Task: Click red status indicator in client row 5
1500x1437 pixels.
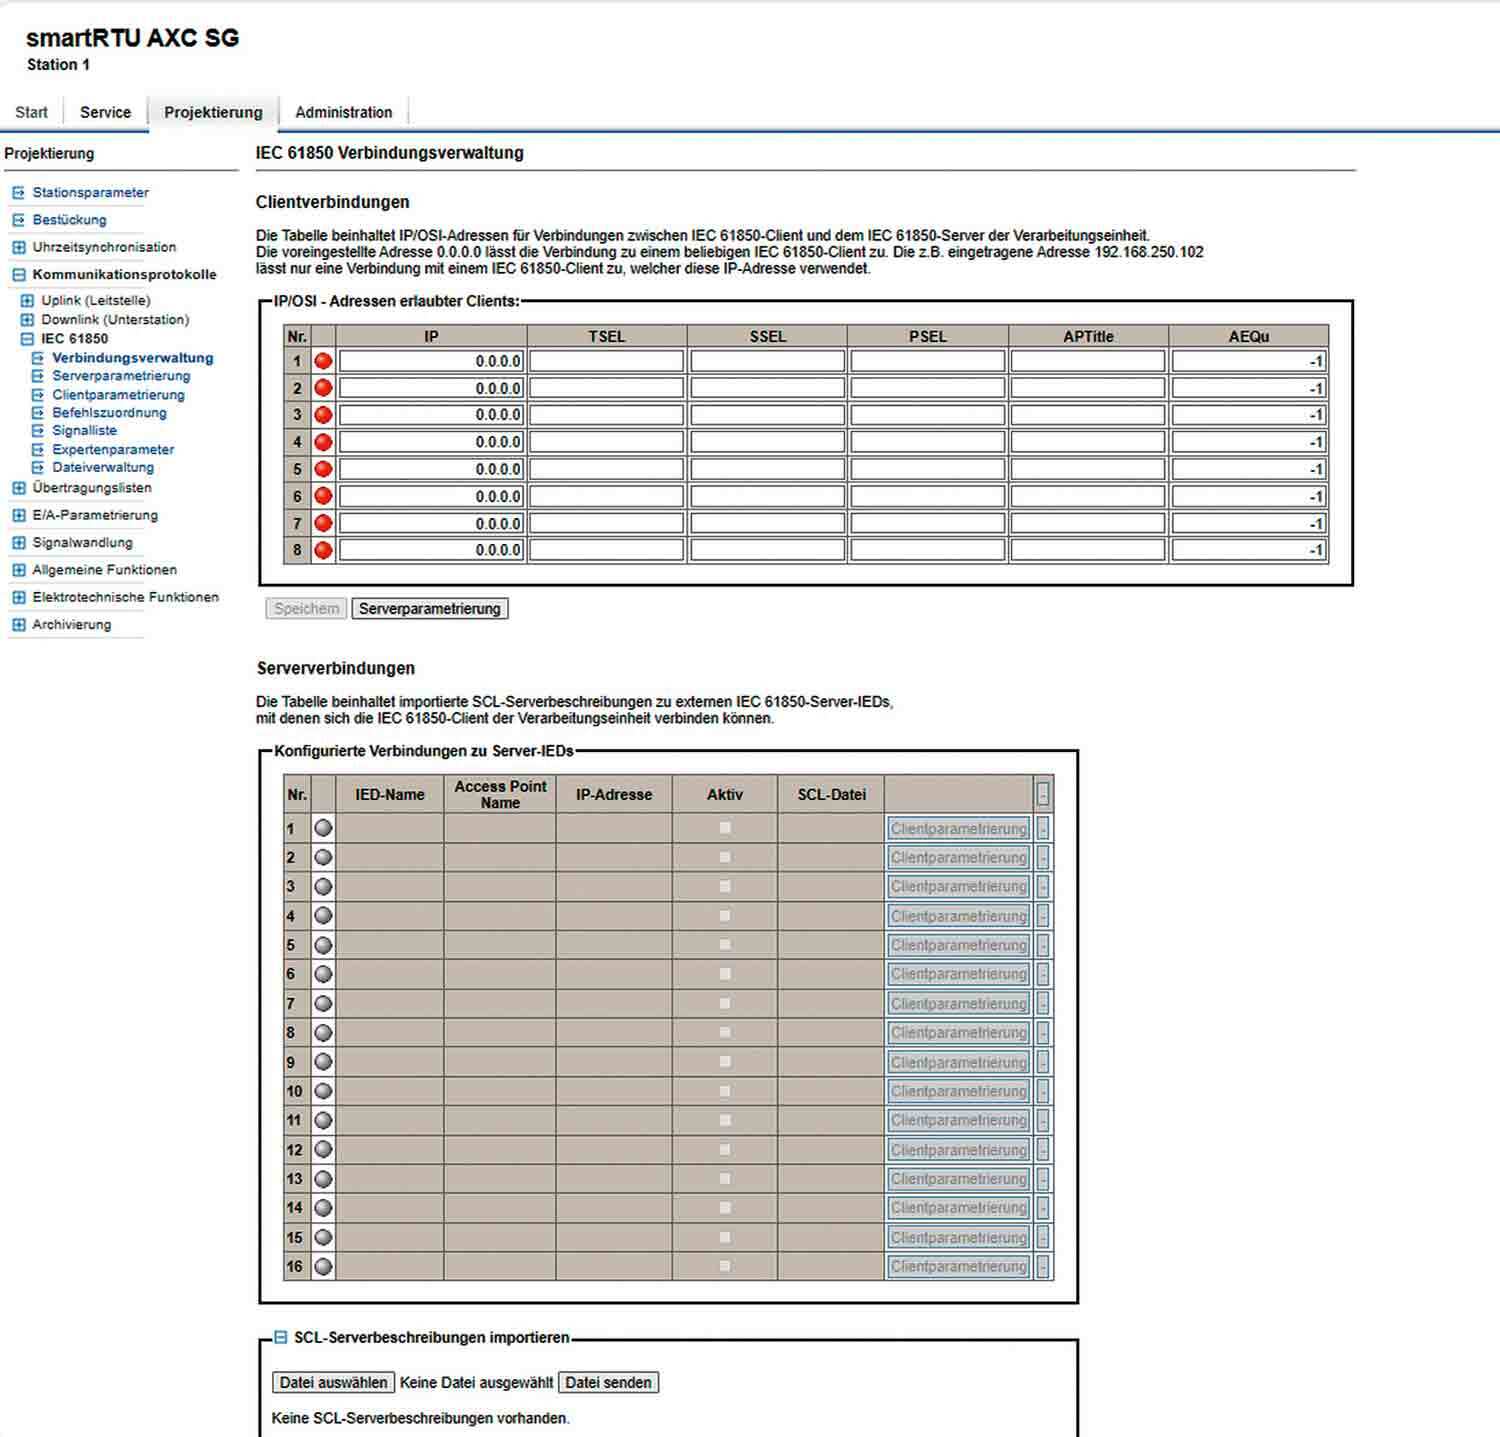Action: [x=323, y=469]
